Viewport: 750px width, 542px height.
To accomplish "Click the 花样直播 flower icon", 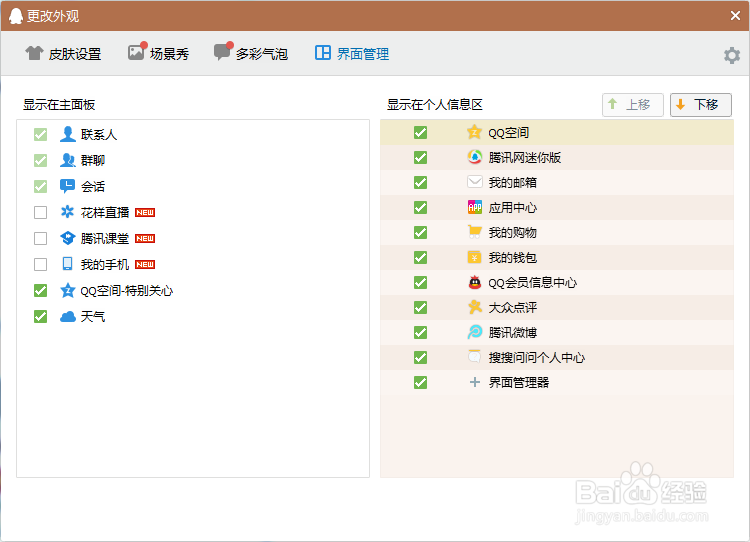I will [x=67, y=212].
